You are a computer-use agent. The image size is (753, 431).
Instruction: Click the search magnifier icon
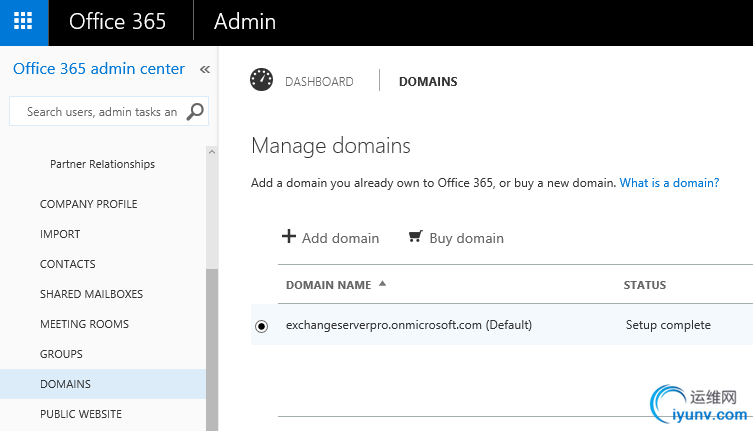[x=195, y=111]
